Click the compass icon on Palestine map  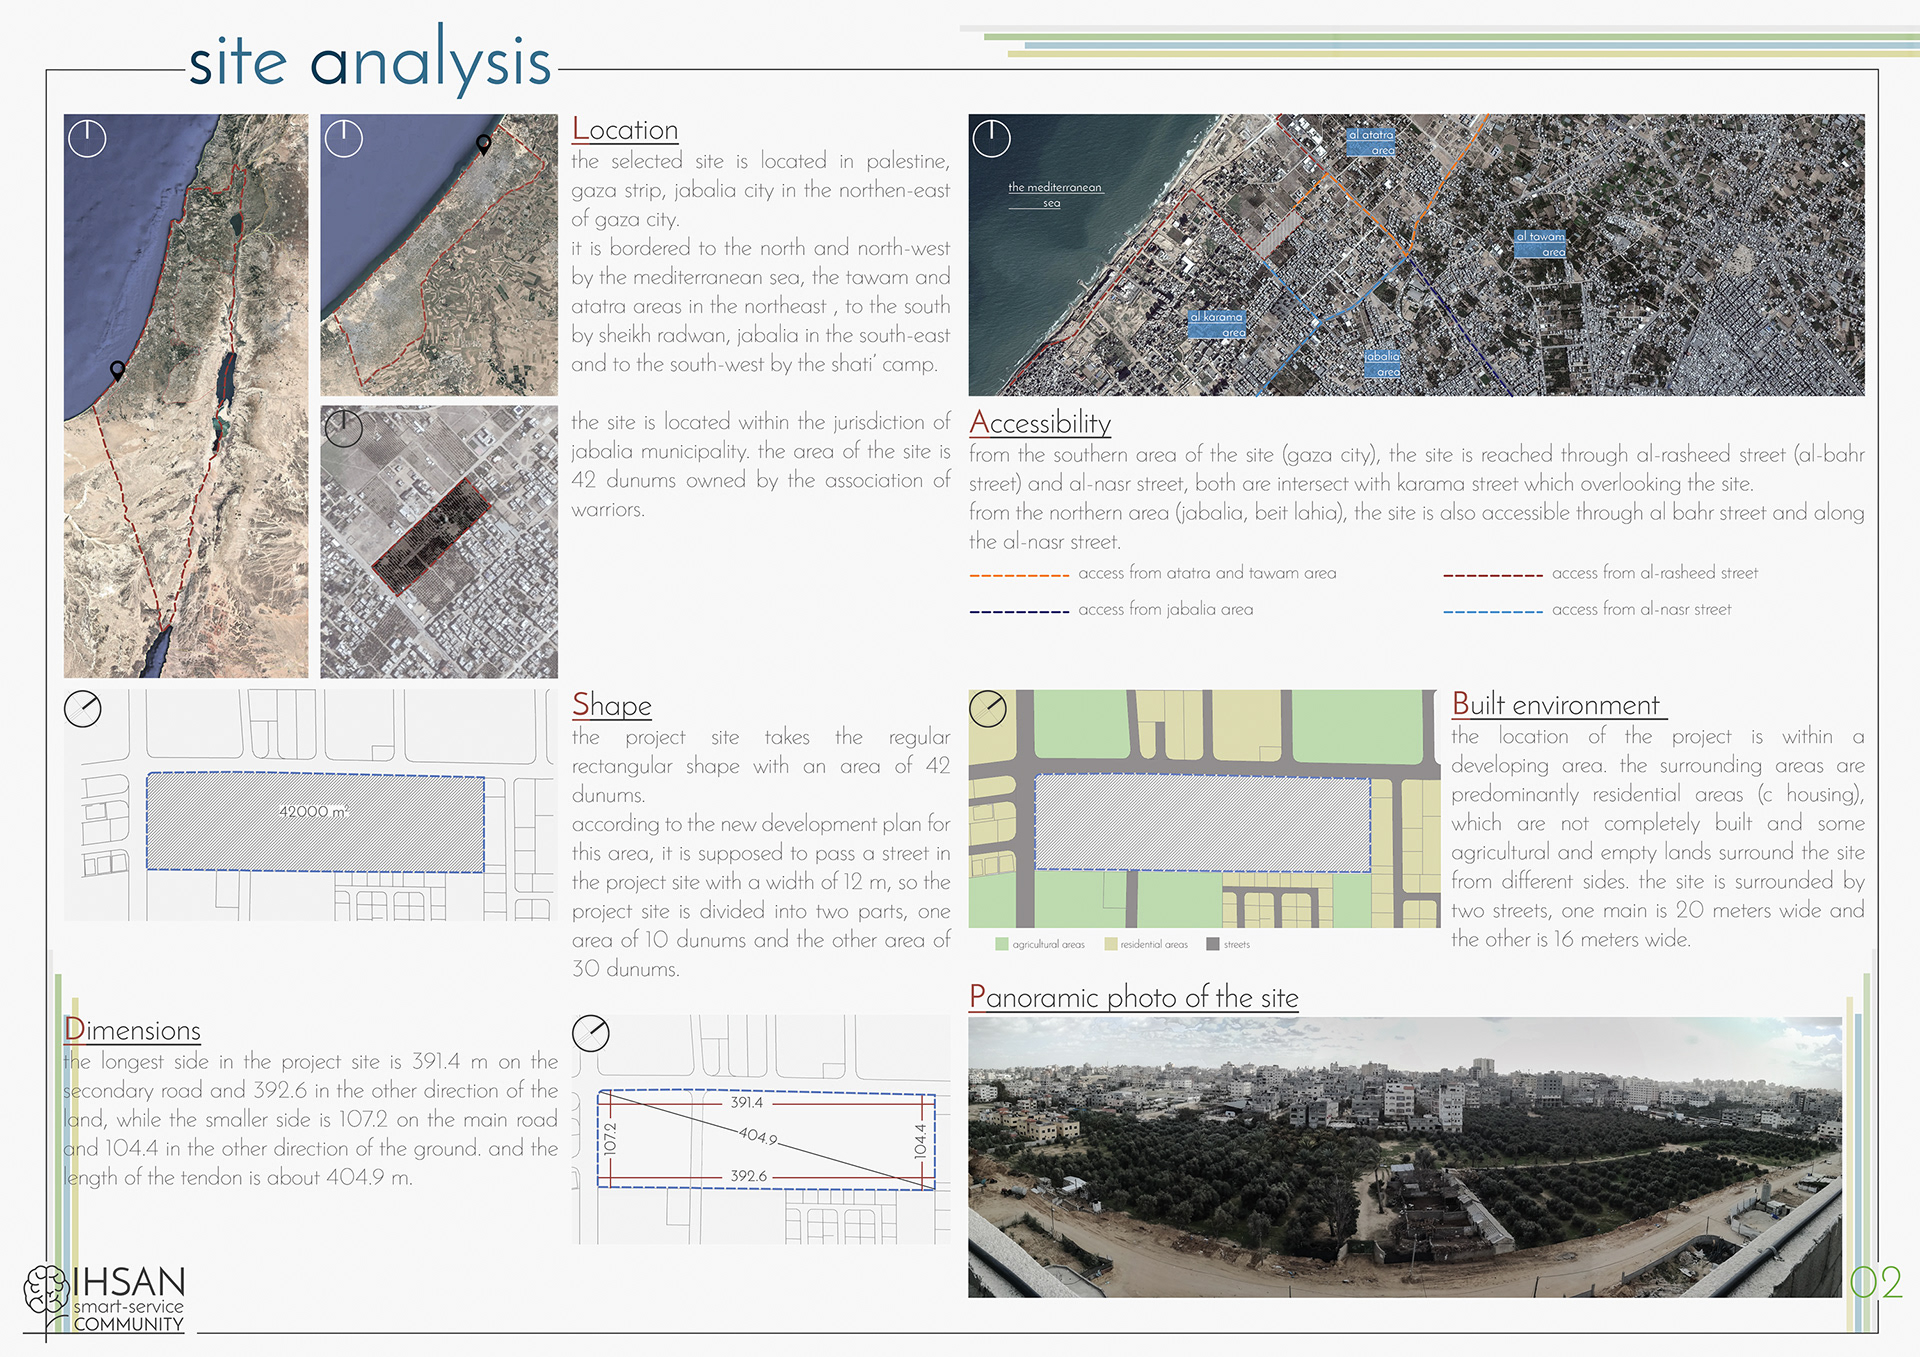(x=87, y=138)
